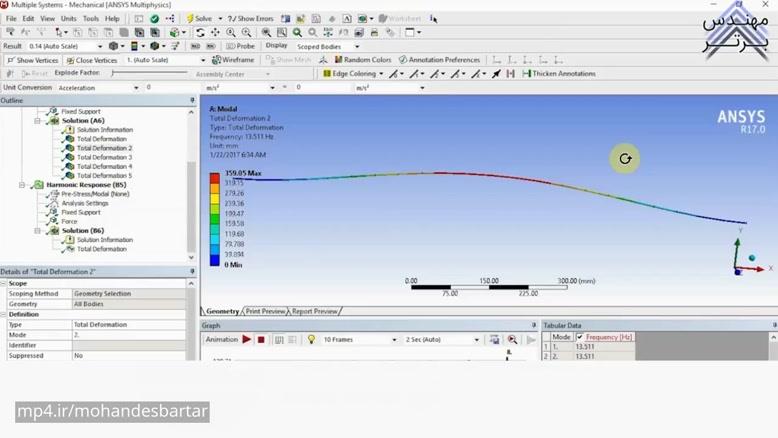Switch to Print Preview tab

coord(265,311)
